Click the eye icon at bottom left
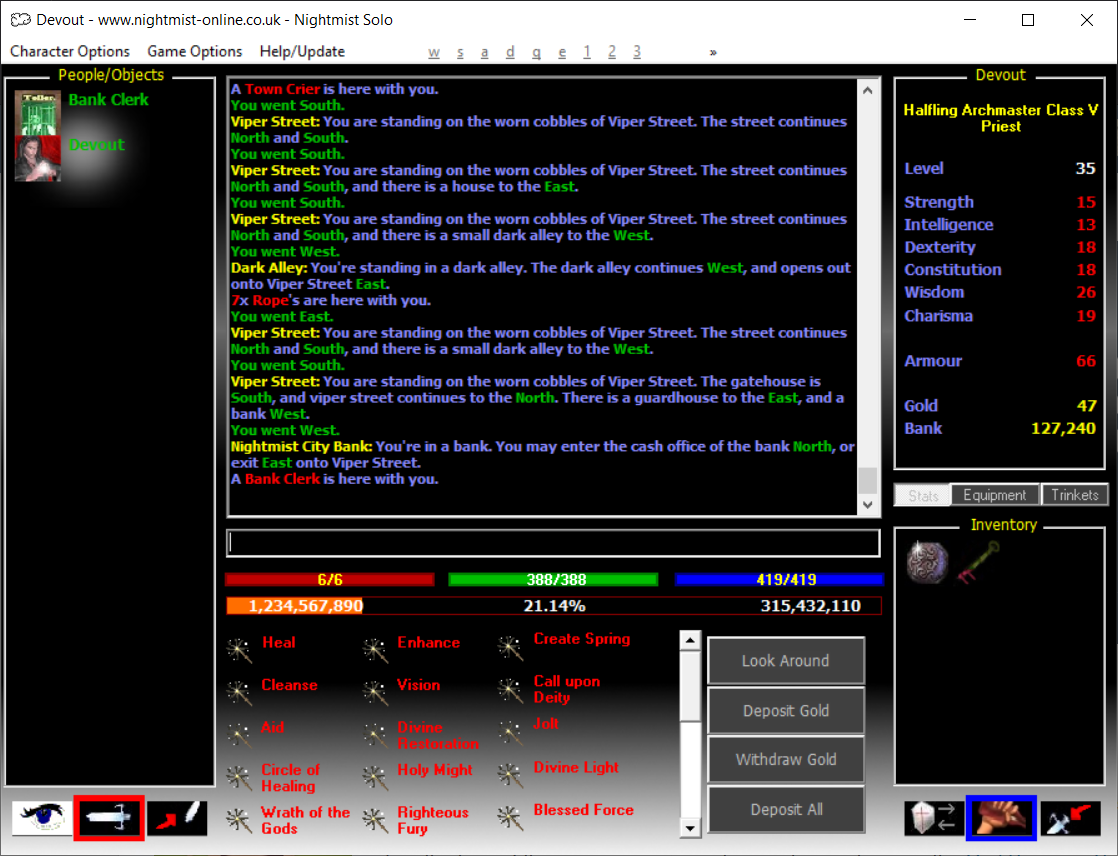Screen dimensions: 1118x856 [x=41, y=817]
